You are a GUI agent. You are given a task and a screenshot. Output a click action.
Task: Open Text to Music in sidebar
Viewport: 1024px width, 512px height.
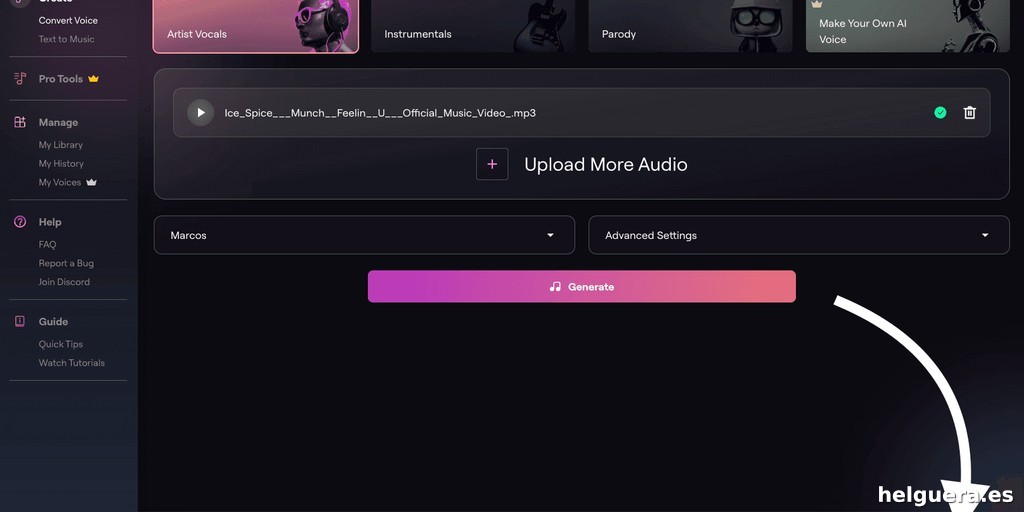(66, 39)
